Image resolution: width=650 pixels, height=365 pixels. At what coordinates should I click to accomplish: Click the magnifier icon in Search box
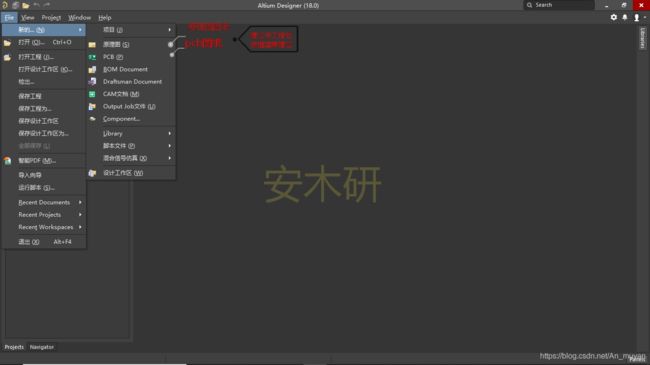[x=529, y=5]
